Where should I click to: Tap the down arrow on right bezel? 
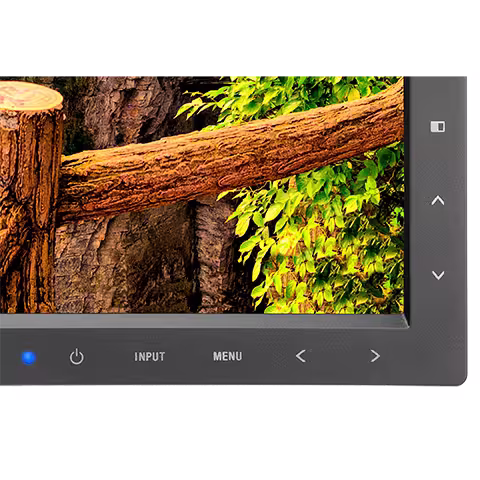[438, 275]
